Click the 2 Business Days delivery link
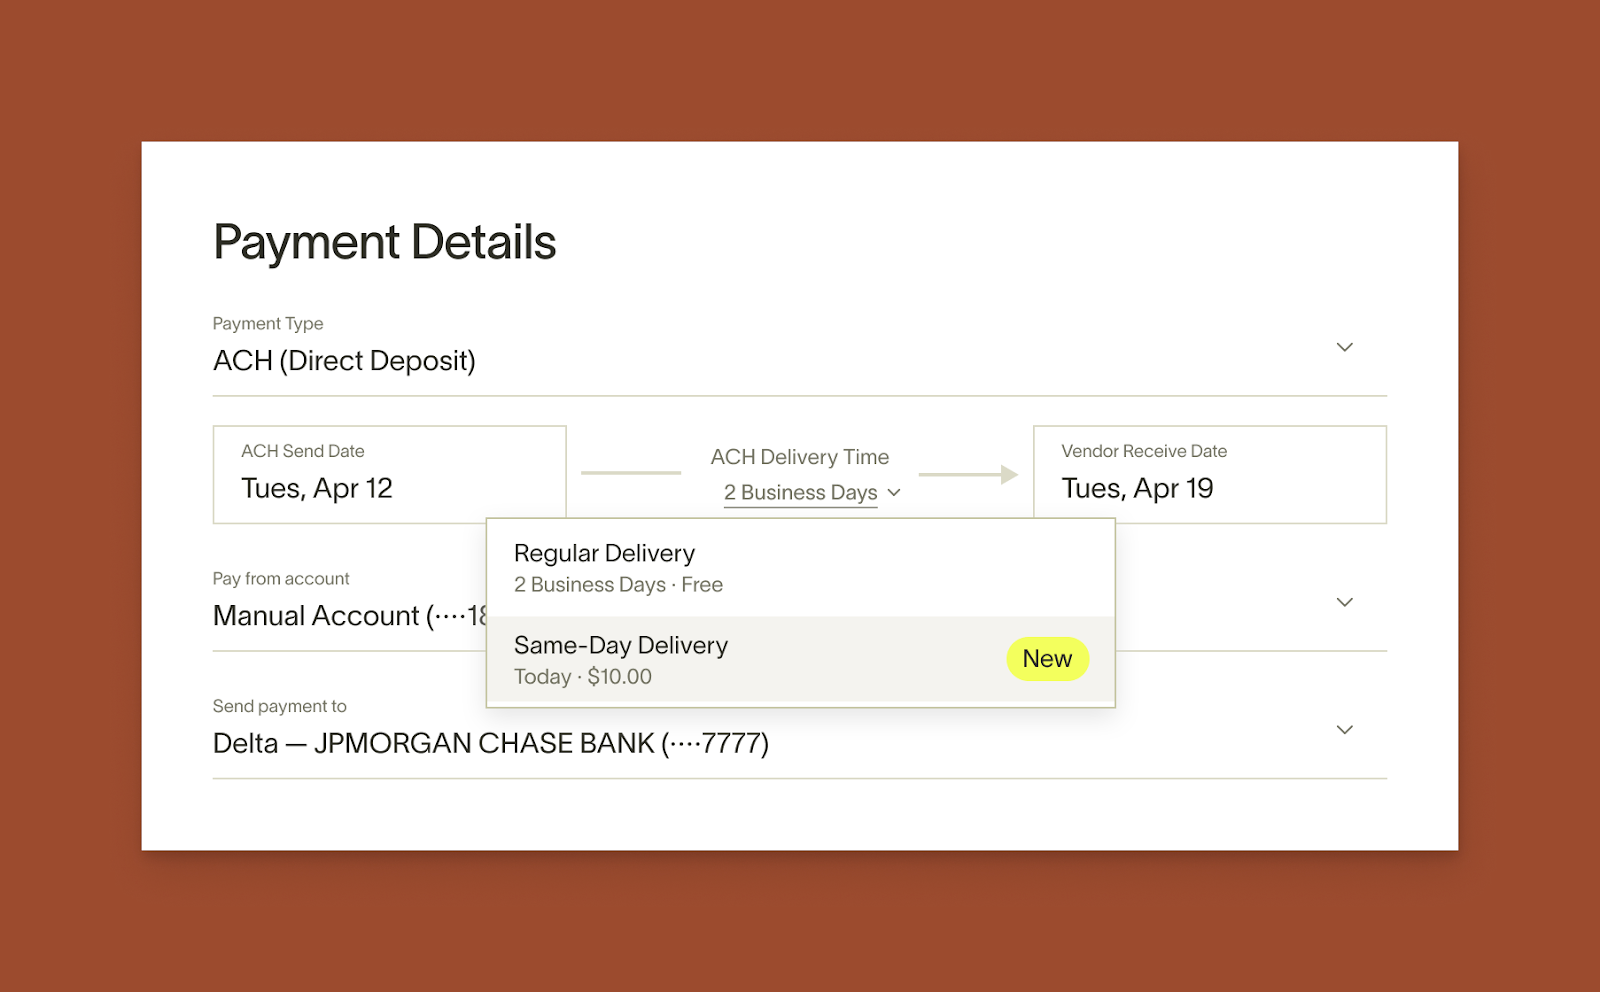The image size is (1600, 992). pos(800,493)
